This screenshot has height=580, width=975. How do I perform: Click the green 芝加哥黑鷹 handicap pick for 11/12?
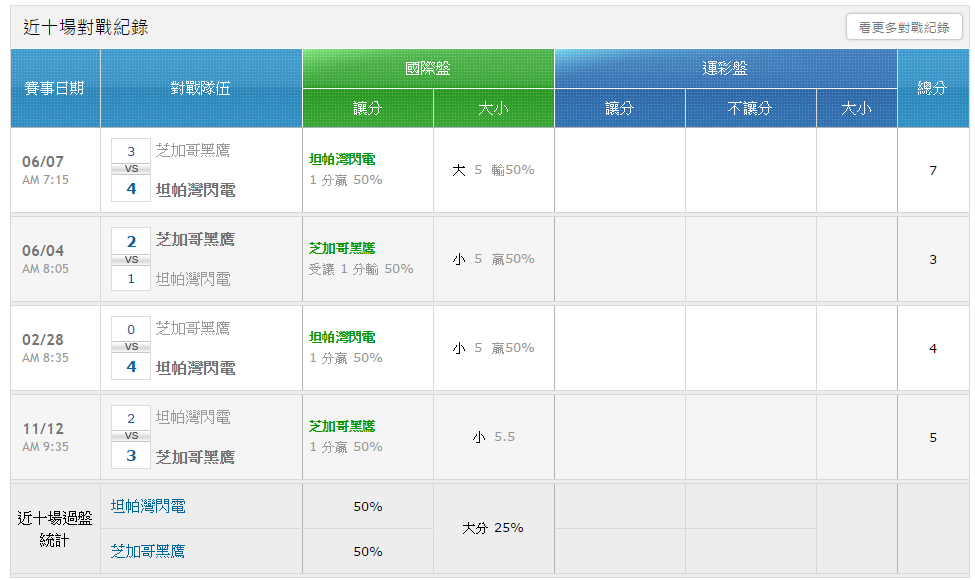click(342, 426)
